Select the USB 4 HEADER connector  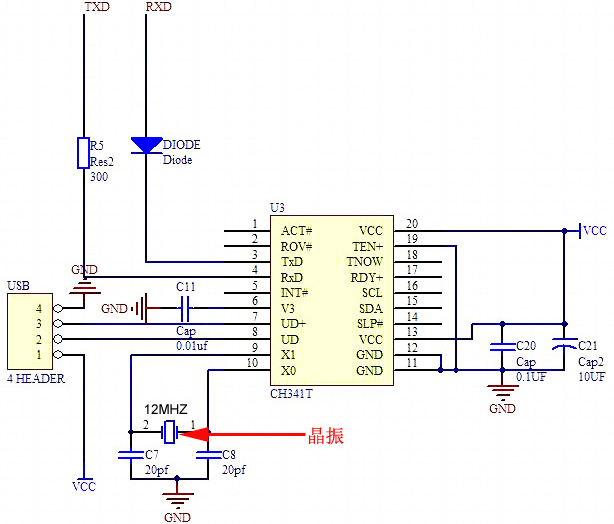tap(26, 332)
